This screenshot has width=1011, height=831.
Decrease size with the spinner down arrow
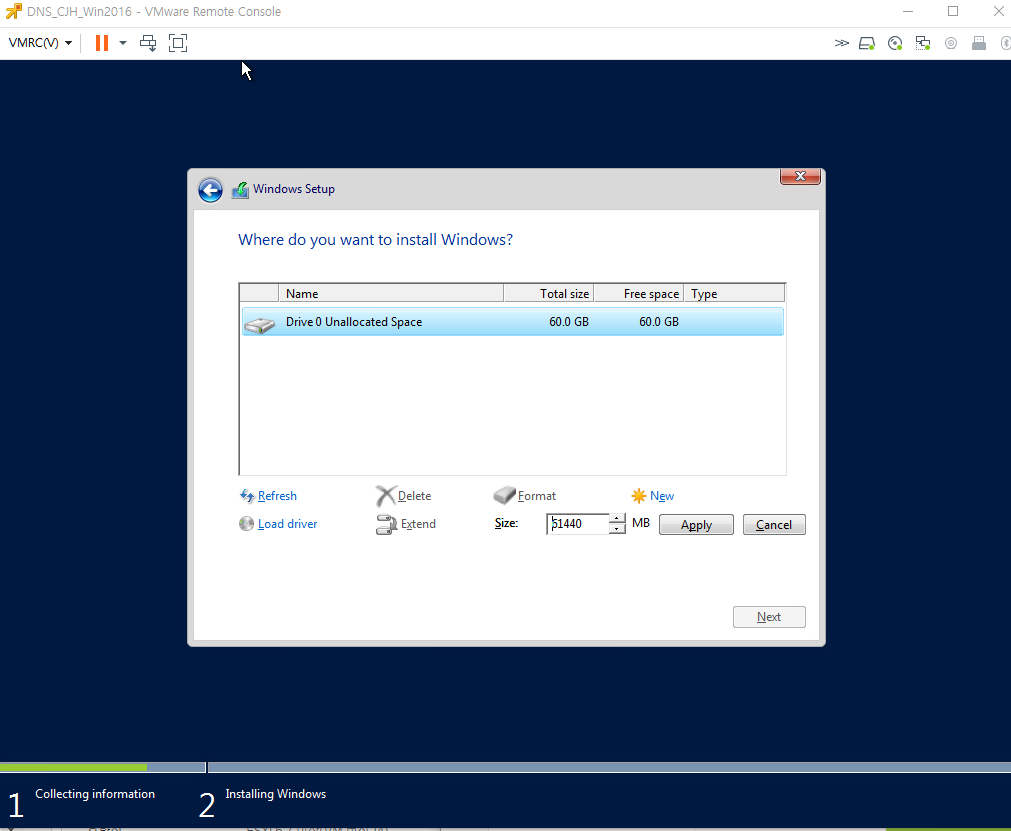(x=617, y=529)
